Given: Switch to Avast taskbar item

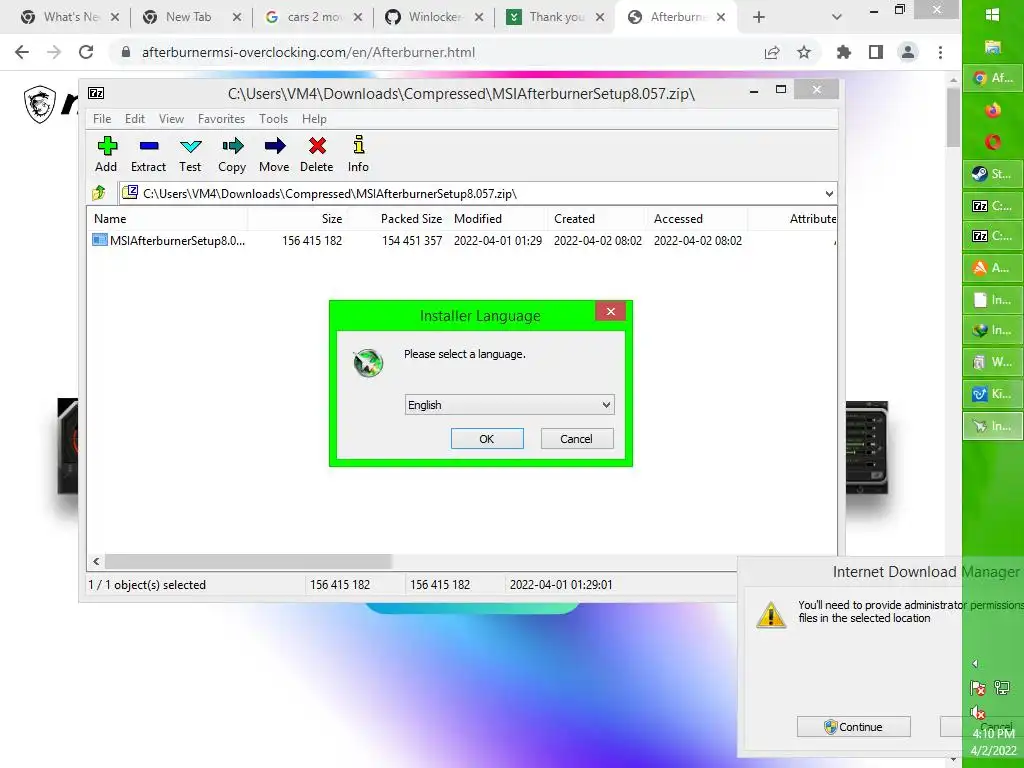Looking at the screenshot, I should [993, 267].
